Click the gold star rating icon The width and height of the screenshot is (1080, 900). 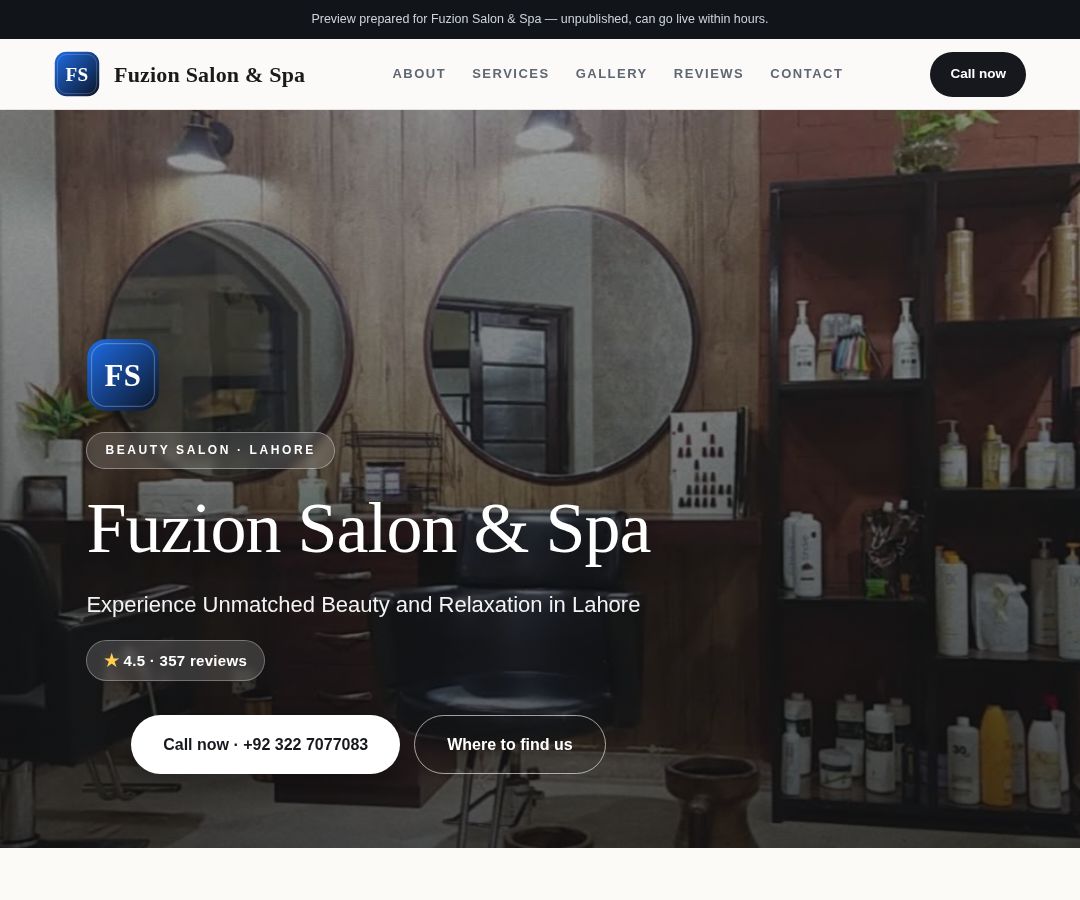112,660
